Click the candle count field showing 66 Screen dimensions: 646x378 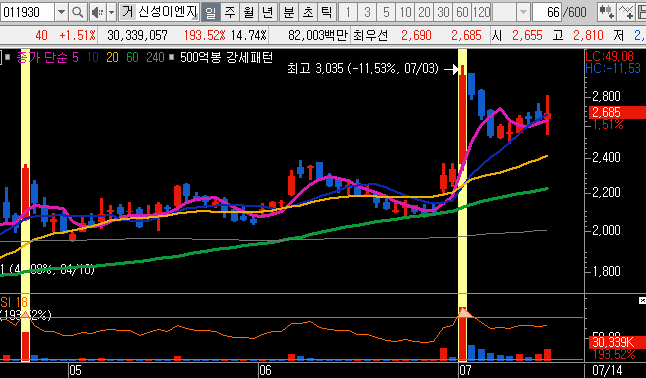pyautogui.click(x=547, y=12)
